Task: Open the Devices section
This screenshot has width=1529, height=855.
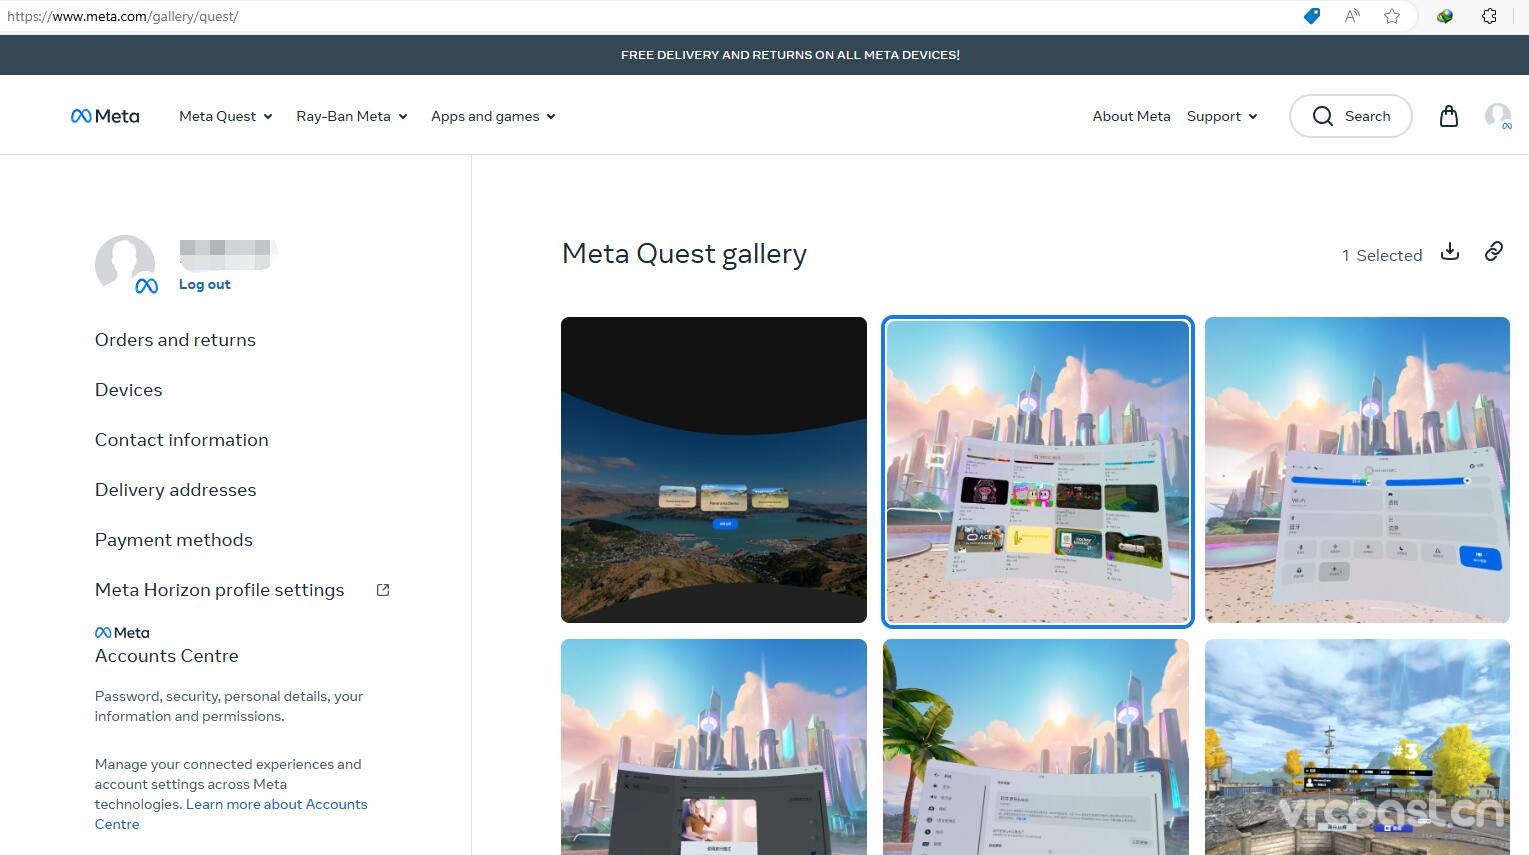Action: pos(128,390)
